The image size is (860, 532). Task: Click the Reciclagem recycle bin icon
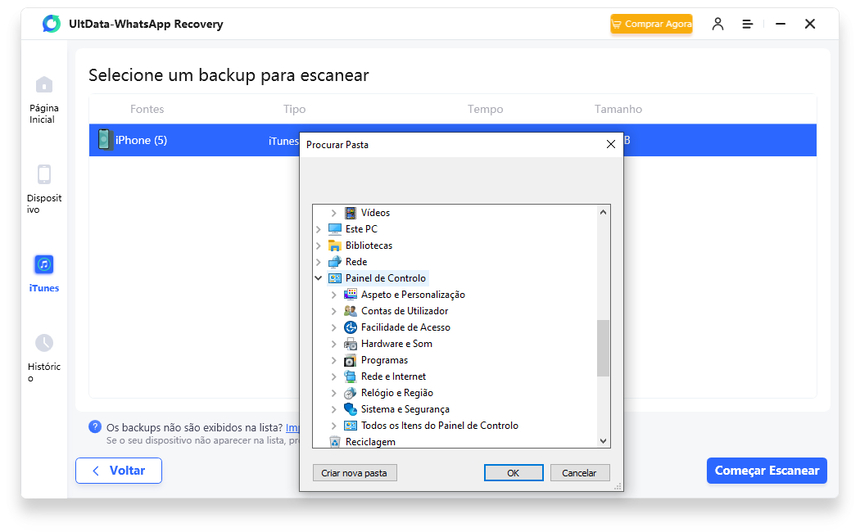[335, 442]
